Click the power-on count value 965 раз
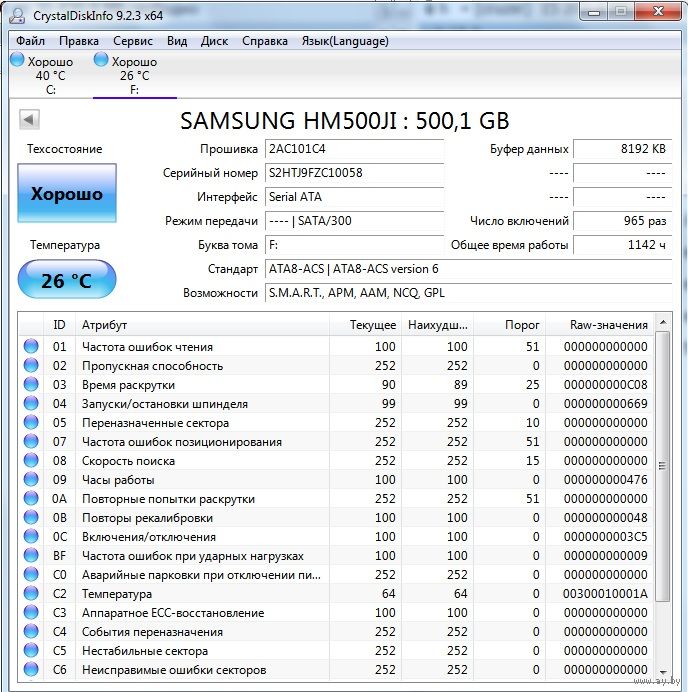This screenshot has width=688, height=692. (x=623, y=221)
